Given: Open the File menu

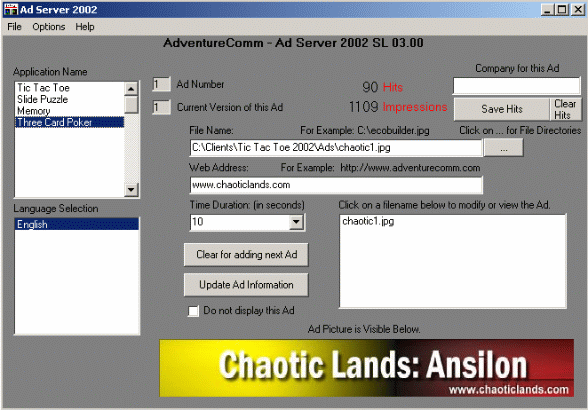Looking at the screenshot, I should click(14, 27).
